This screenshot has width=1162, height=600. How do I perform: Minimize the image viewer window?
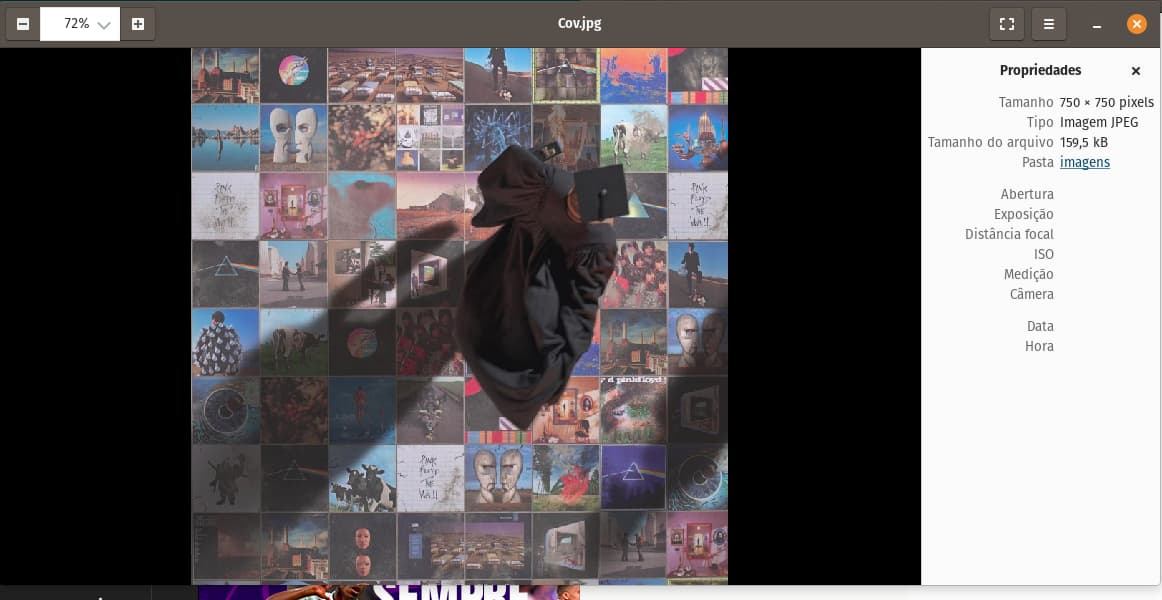pyautogui.click(x=1097, y=24)
